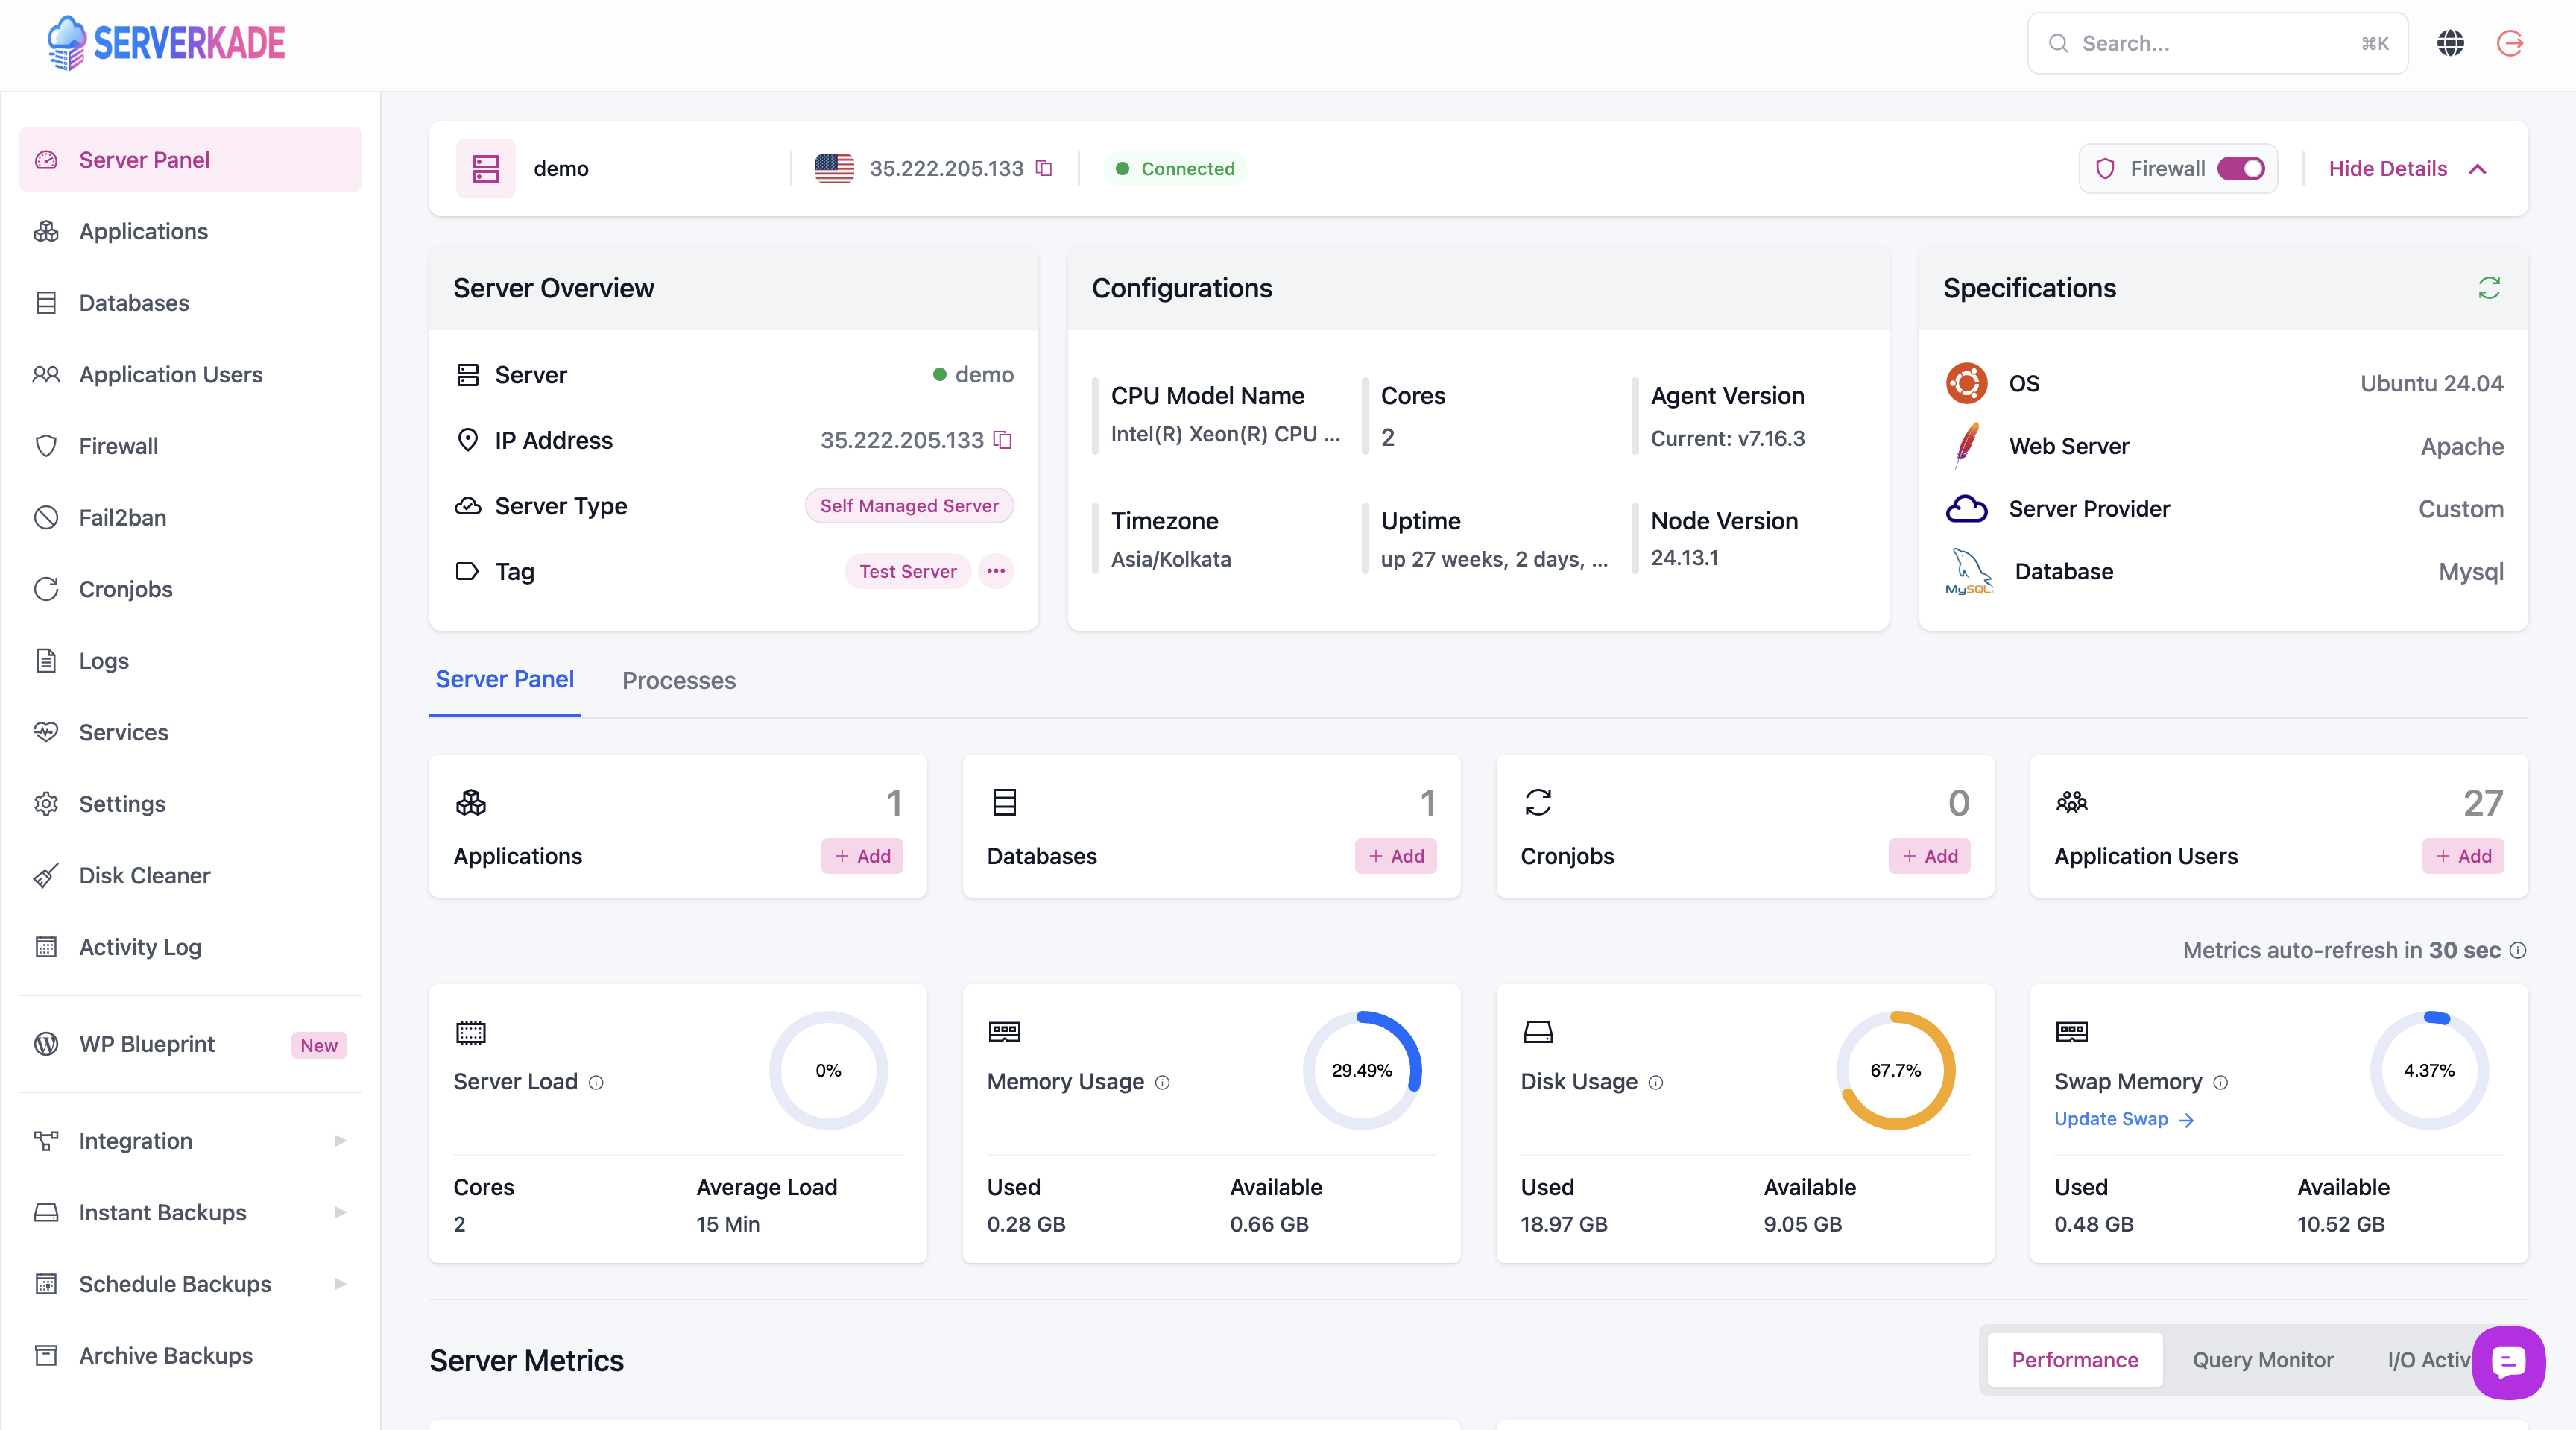This screenshot has width=2576, height=1430.
Task: Open Activity Log in sidebar
Action: (190, 947)
